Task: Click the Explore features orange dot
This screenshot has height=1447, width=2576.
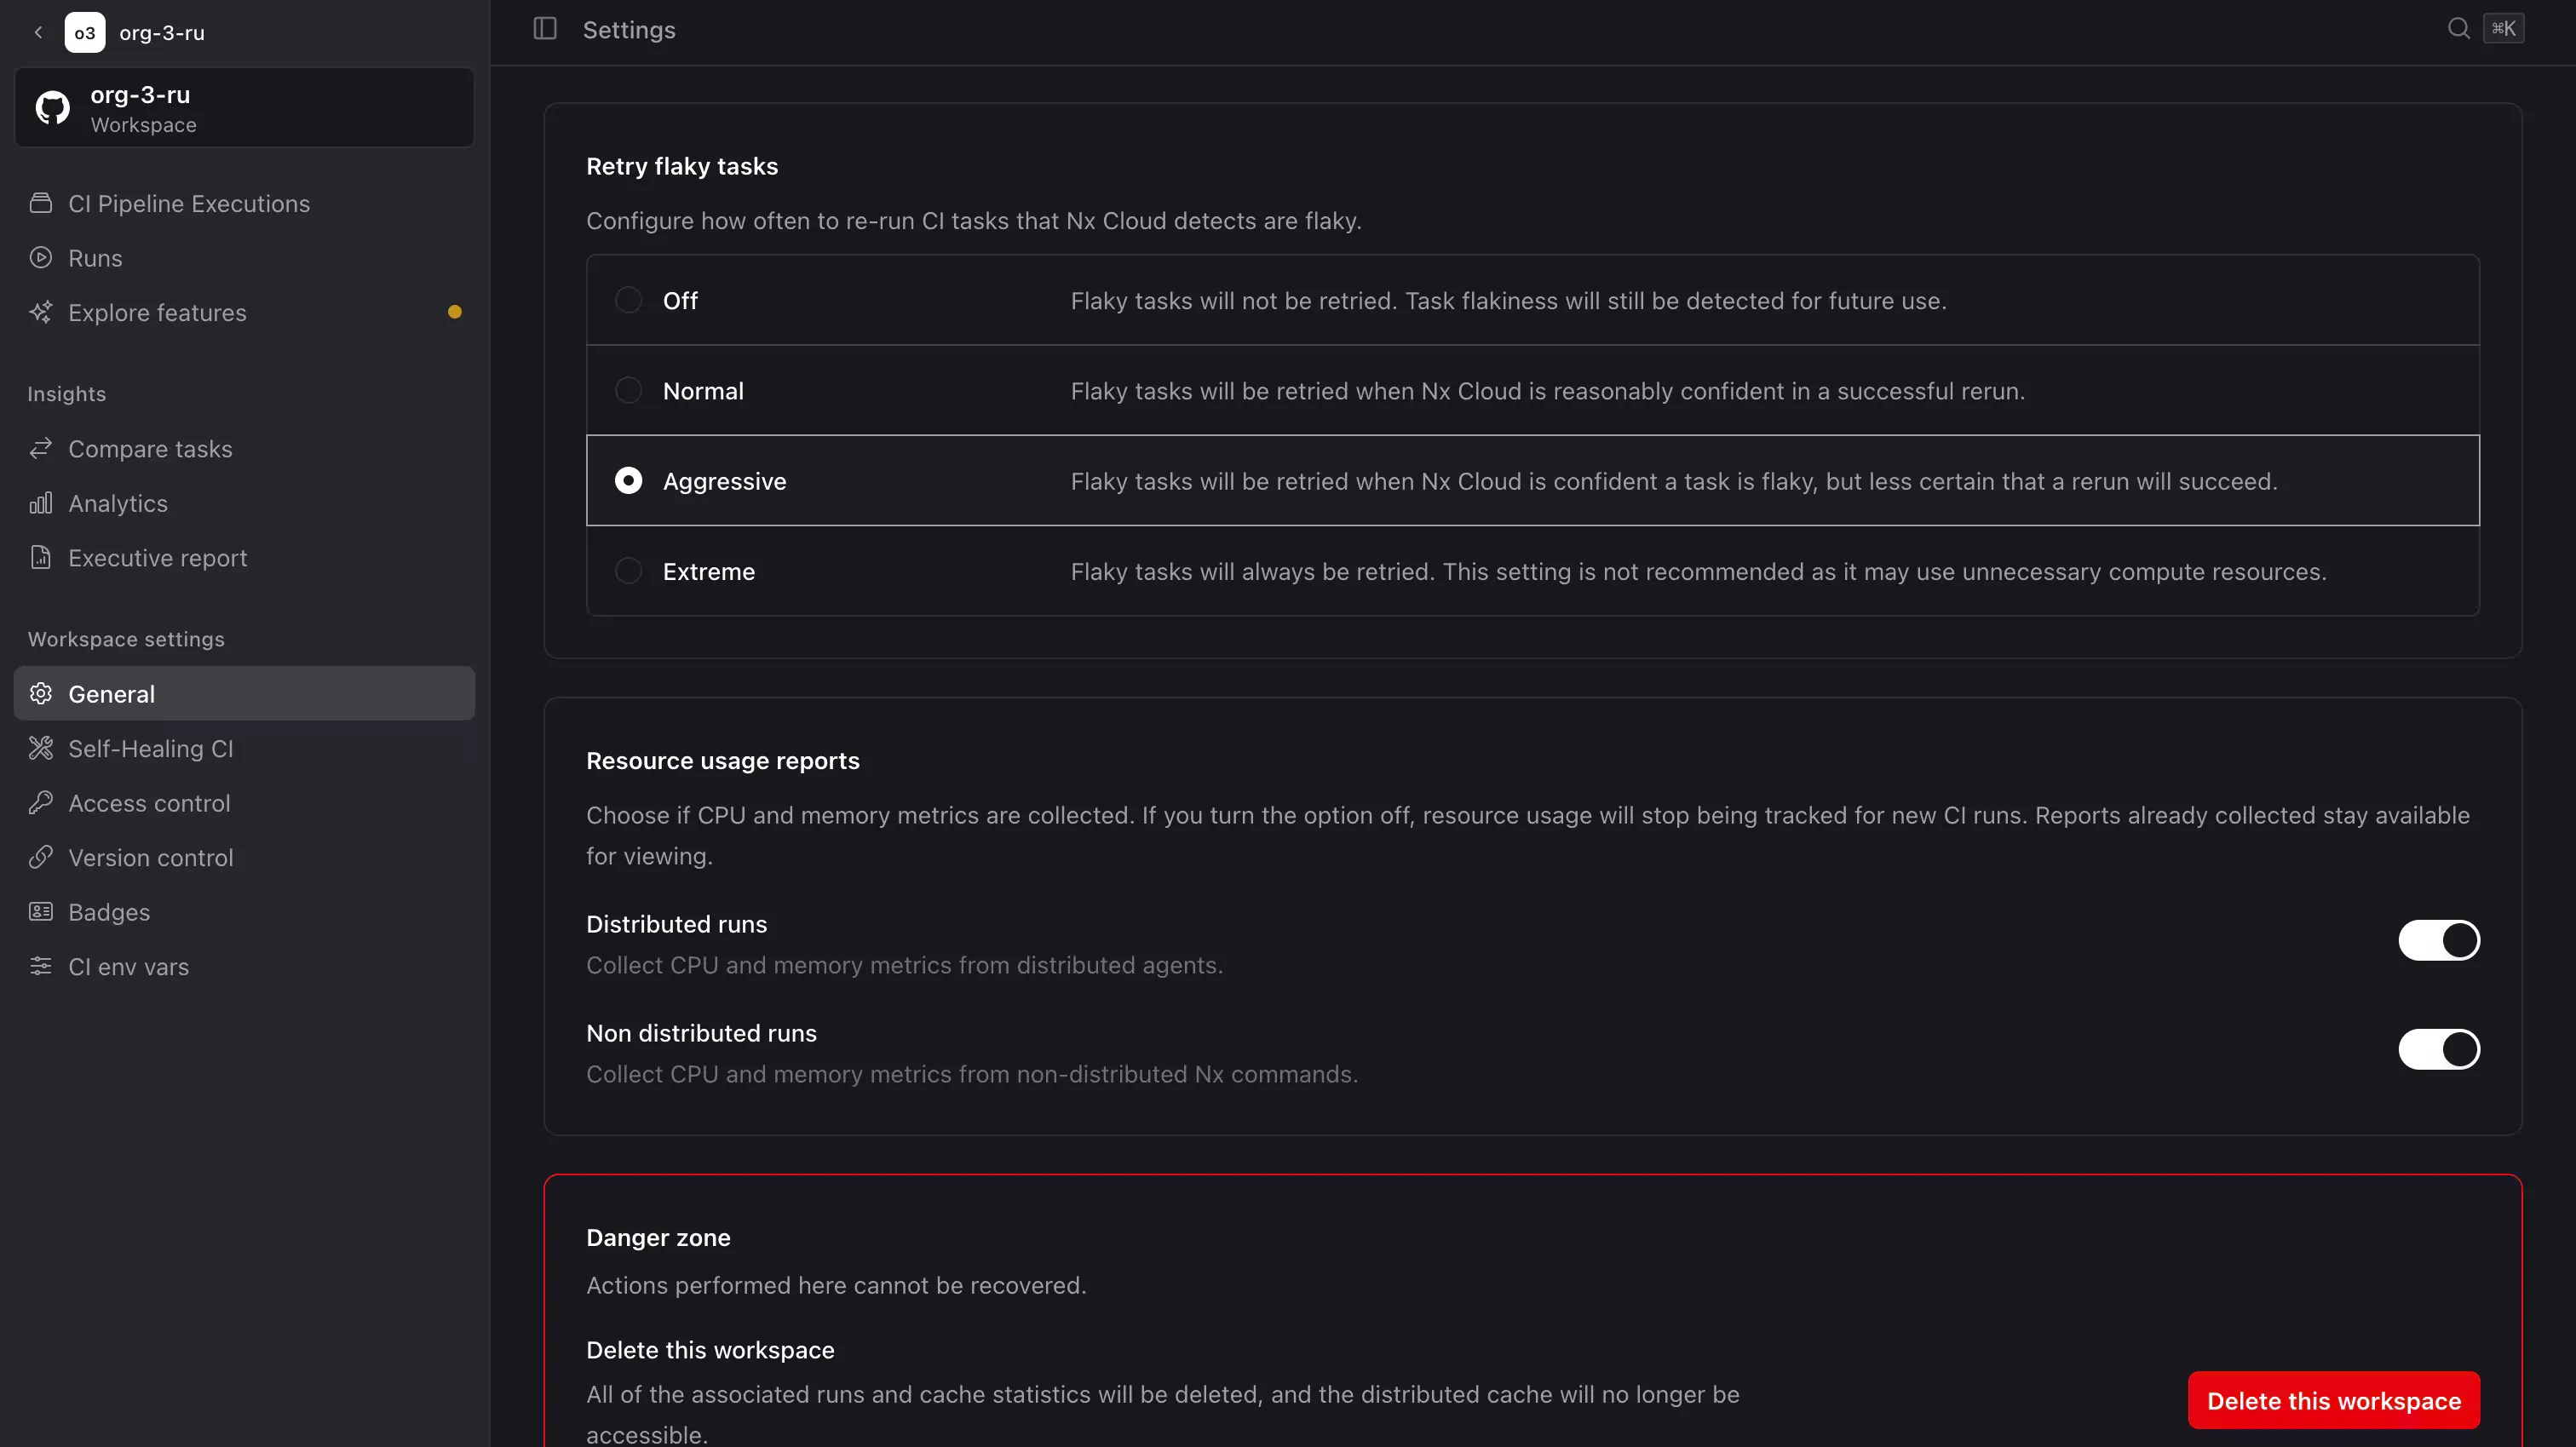Action: pyautogui.click(x=455, y=312)
